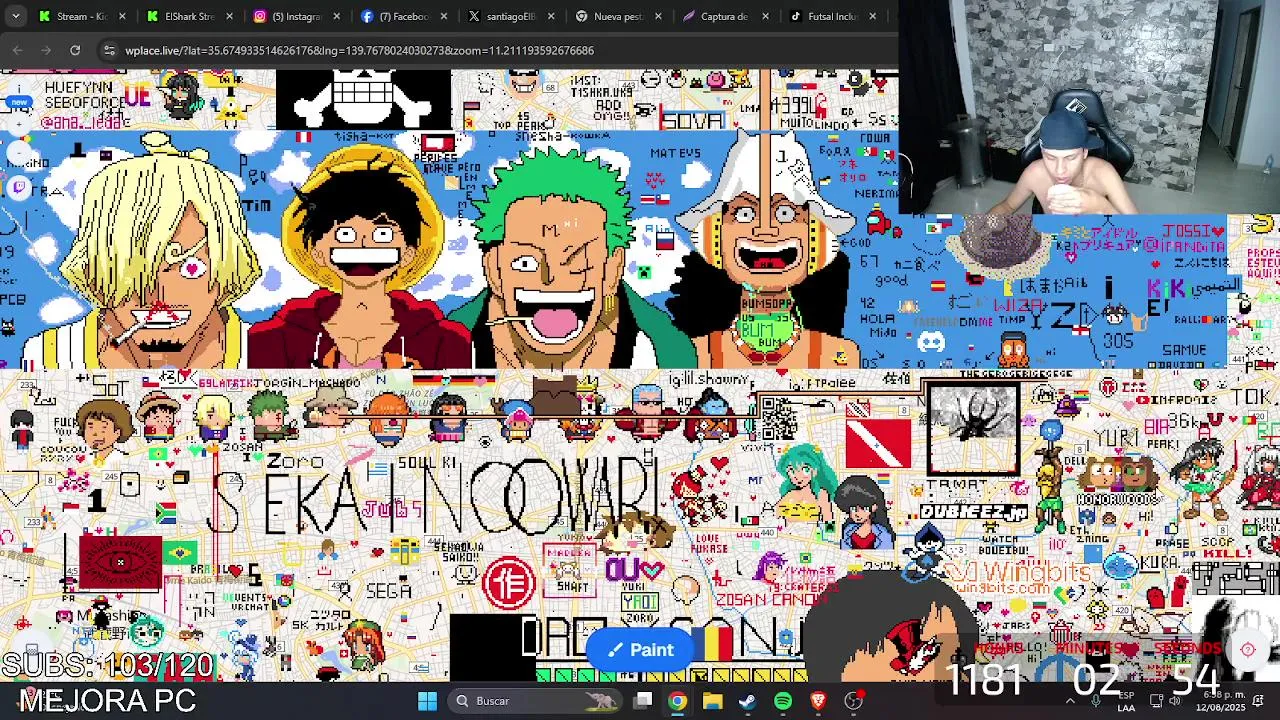Click the microphone icon in the system tray
The width and height of the screenshot is (1280, 720).
pyautogui.click(x=1096, y=700)
